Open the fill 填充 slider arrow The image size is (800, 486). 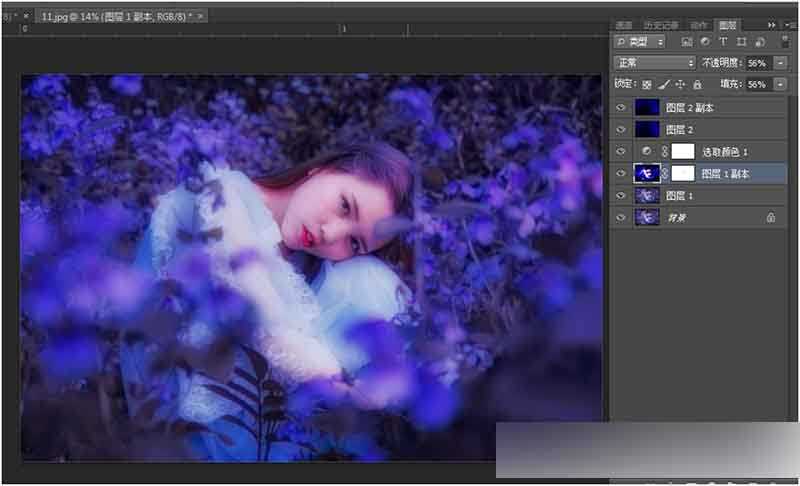pyautogui.click(x=780, y=85)
